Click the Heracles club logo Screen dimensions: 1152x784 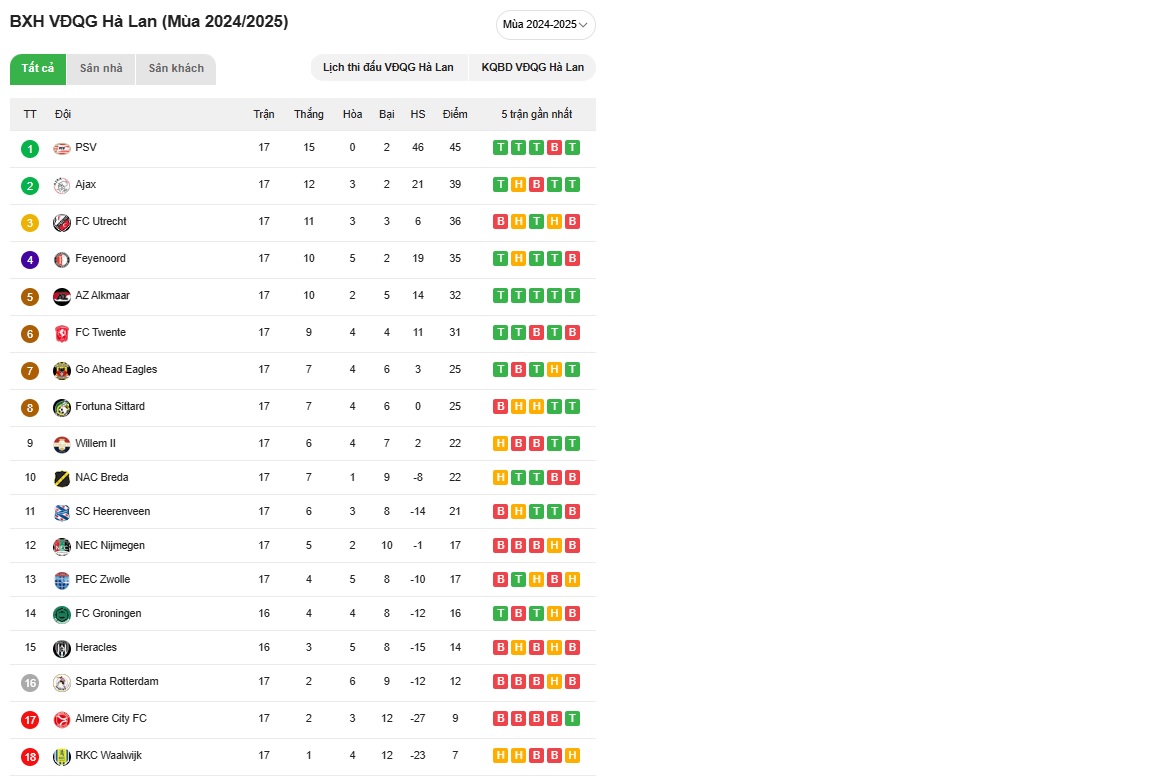[x=62, y=648]
